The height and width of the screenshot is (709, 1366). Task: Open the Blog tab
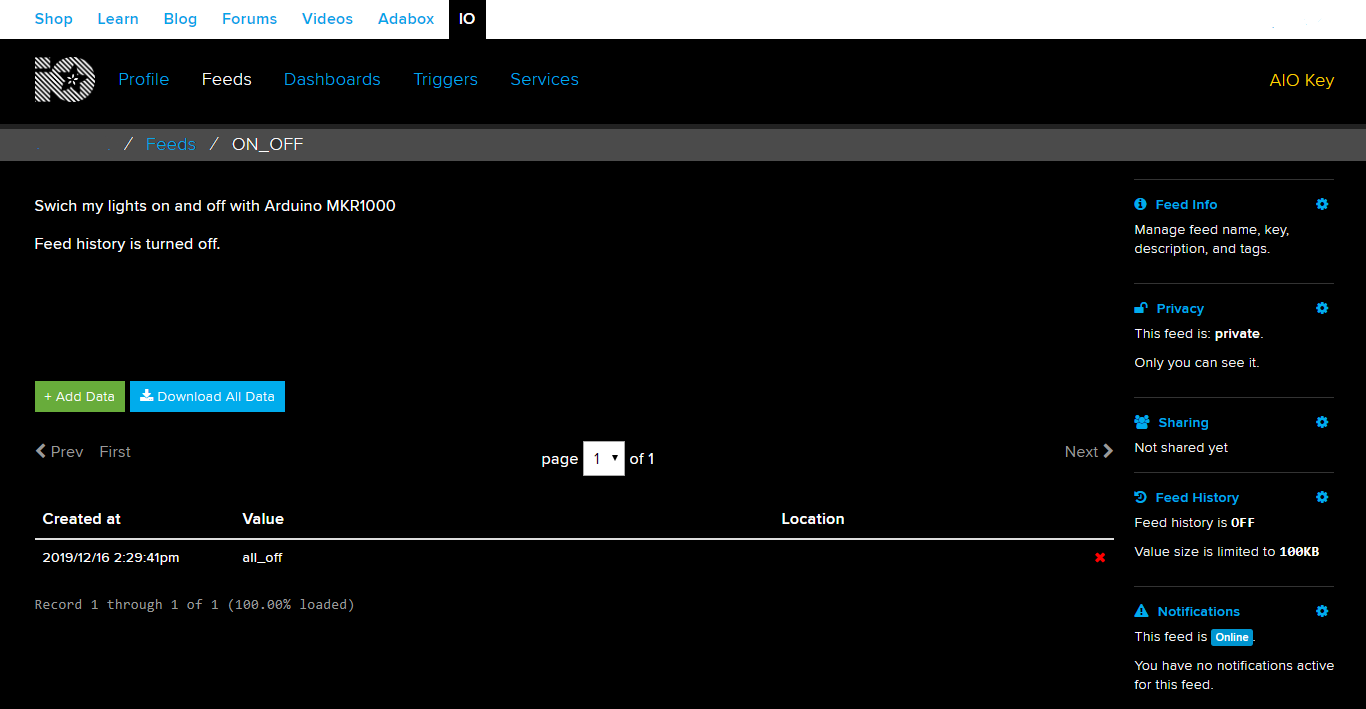180,19
